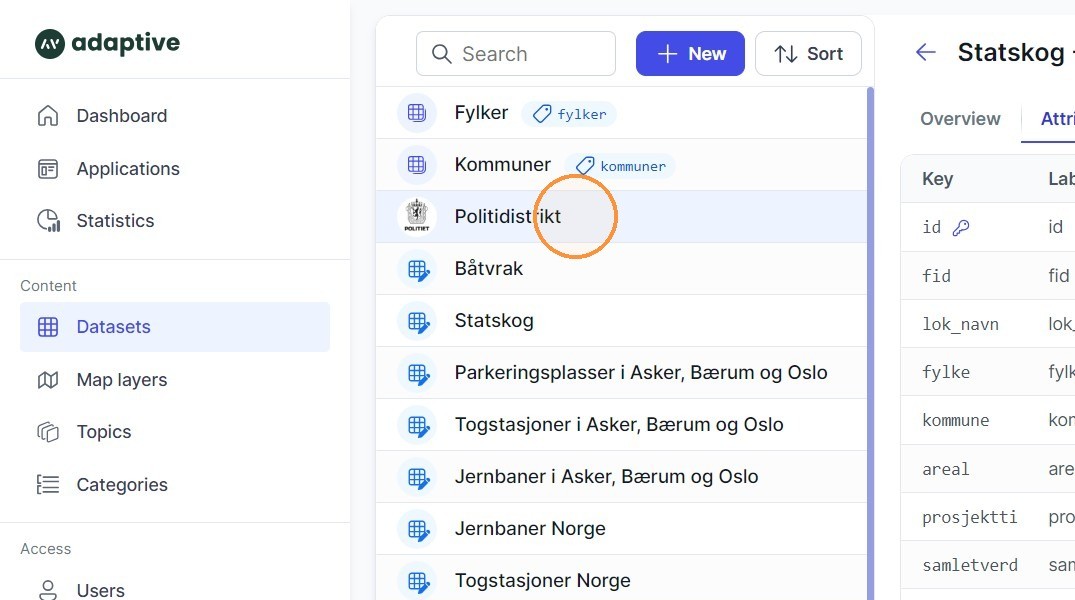Viewport: 1075px width, 600px height.
Task: Go back using the left arrow
Action: click(926, 52)
